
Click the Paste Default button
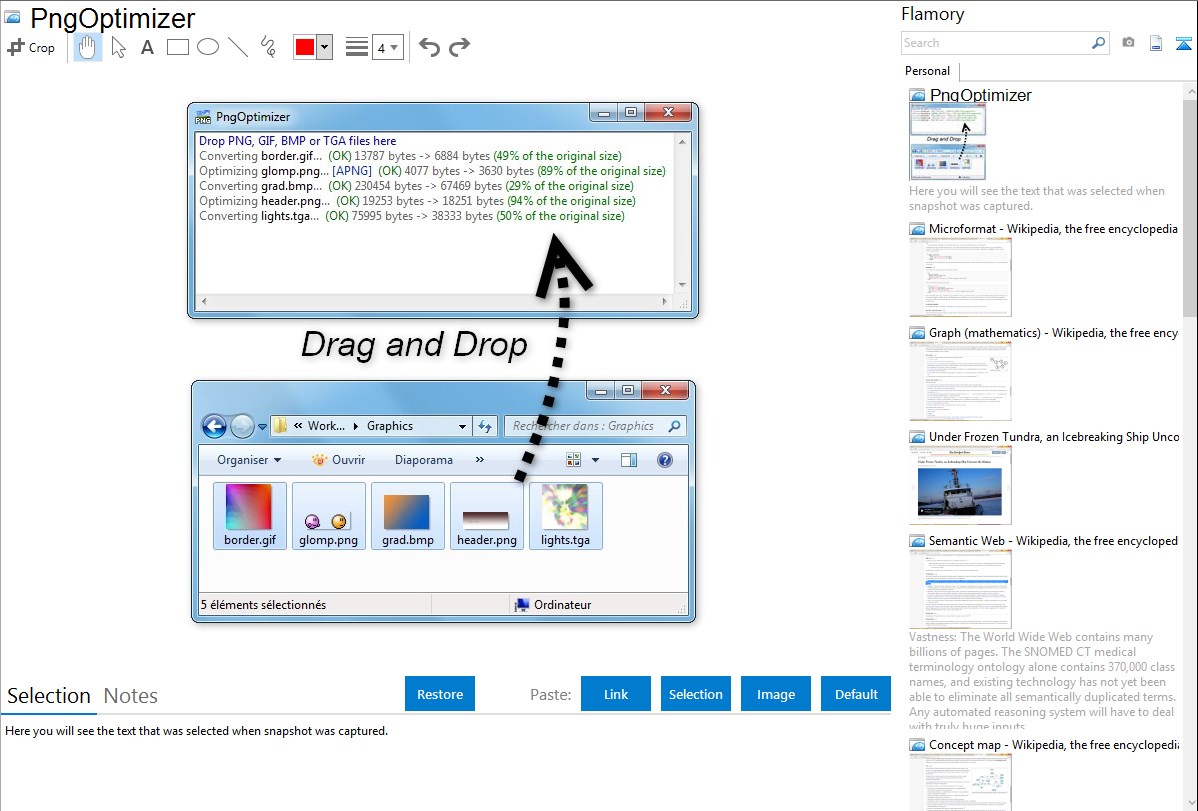856,694
